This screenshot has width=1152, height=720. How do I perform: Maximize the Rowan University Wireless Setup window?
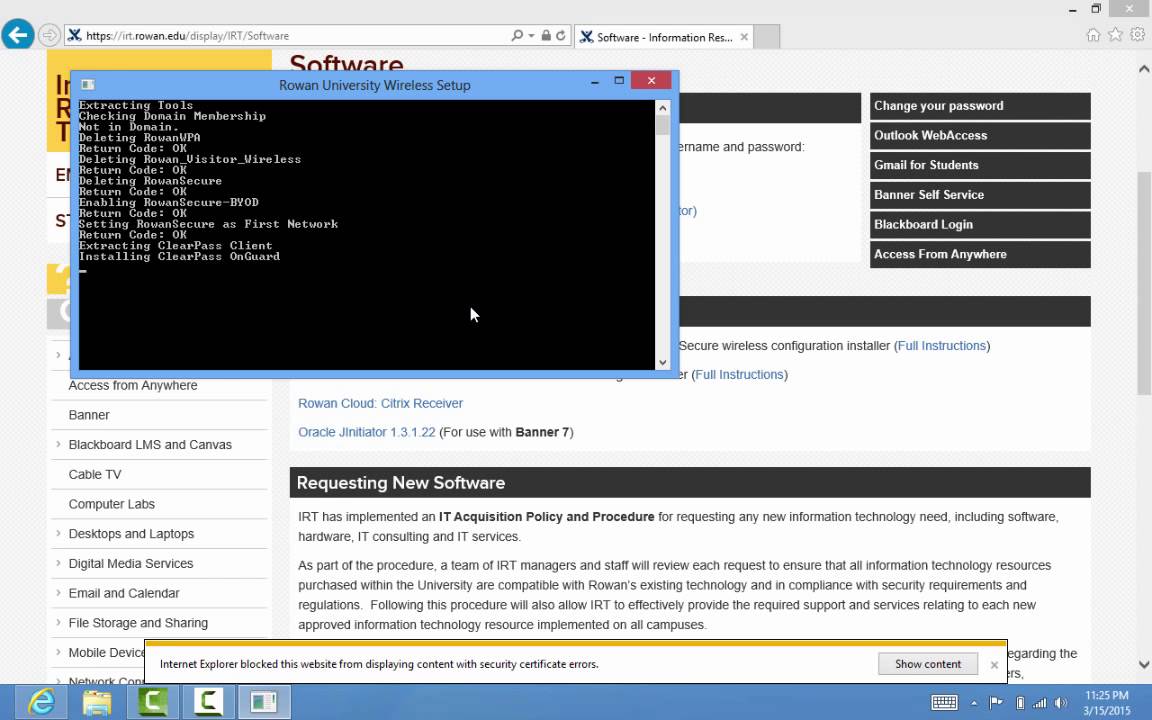[619, 81]
